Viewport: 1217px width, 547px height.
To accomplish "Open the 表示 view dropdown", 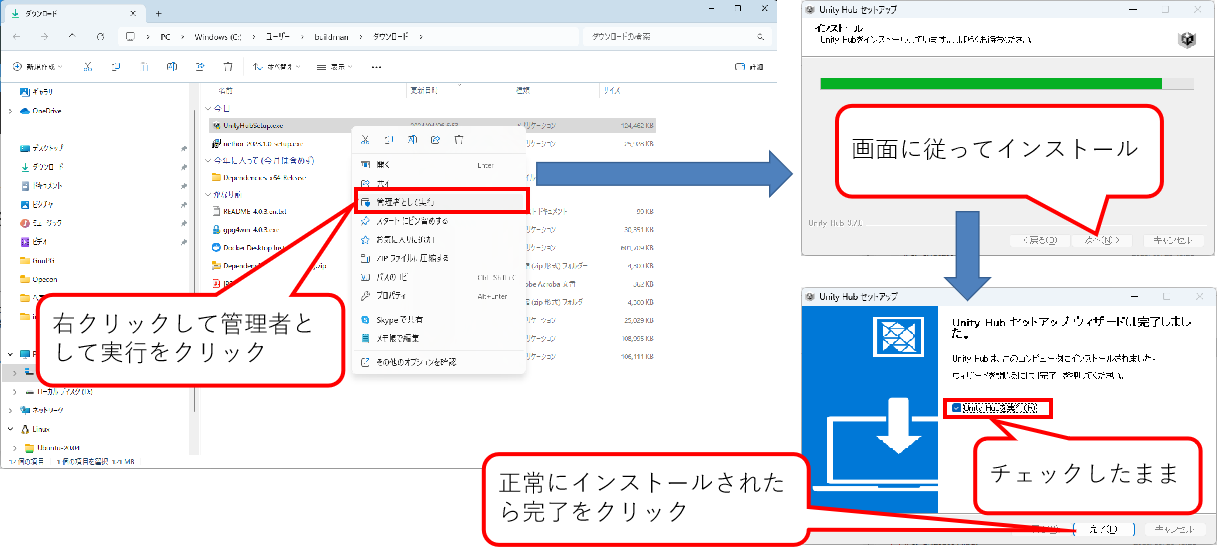I will click(x=337, y=67).
